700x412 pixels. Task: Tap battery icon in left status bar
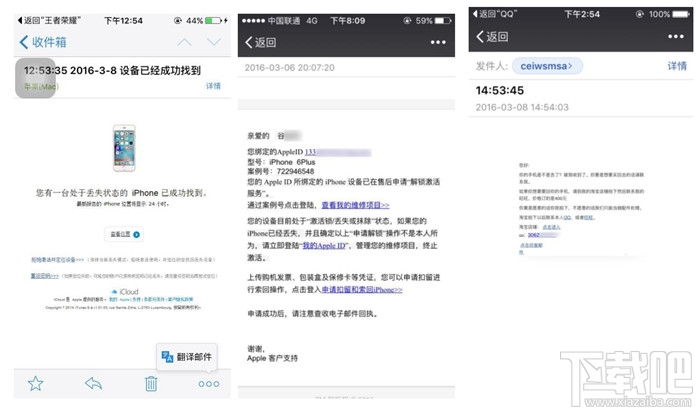point(214,21)
